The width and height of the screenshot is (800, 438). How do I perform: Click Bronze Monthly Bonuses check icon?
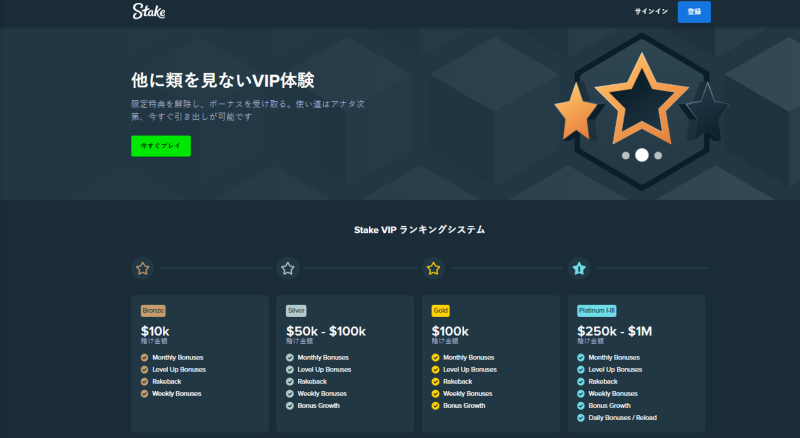144,357
